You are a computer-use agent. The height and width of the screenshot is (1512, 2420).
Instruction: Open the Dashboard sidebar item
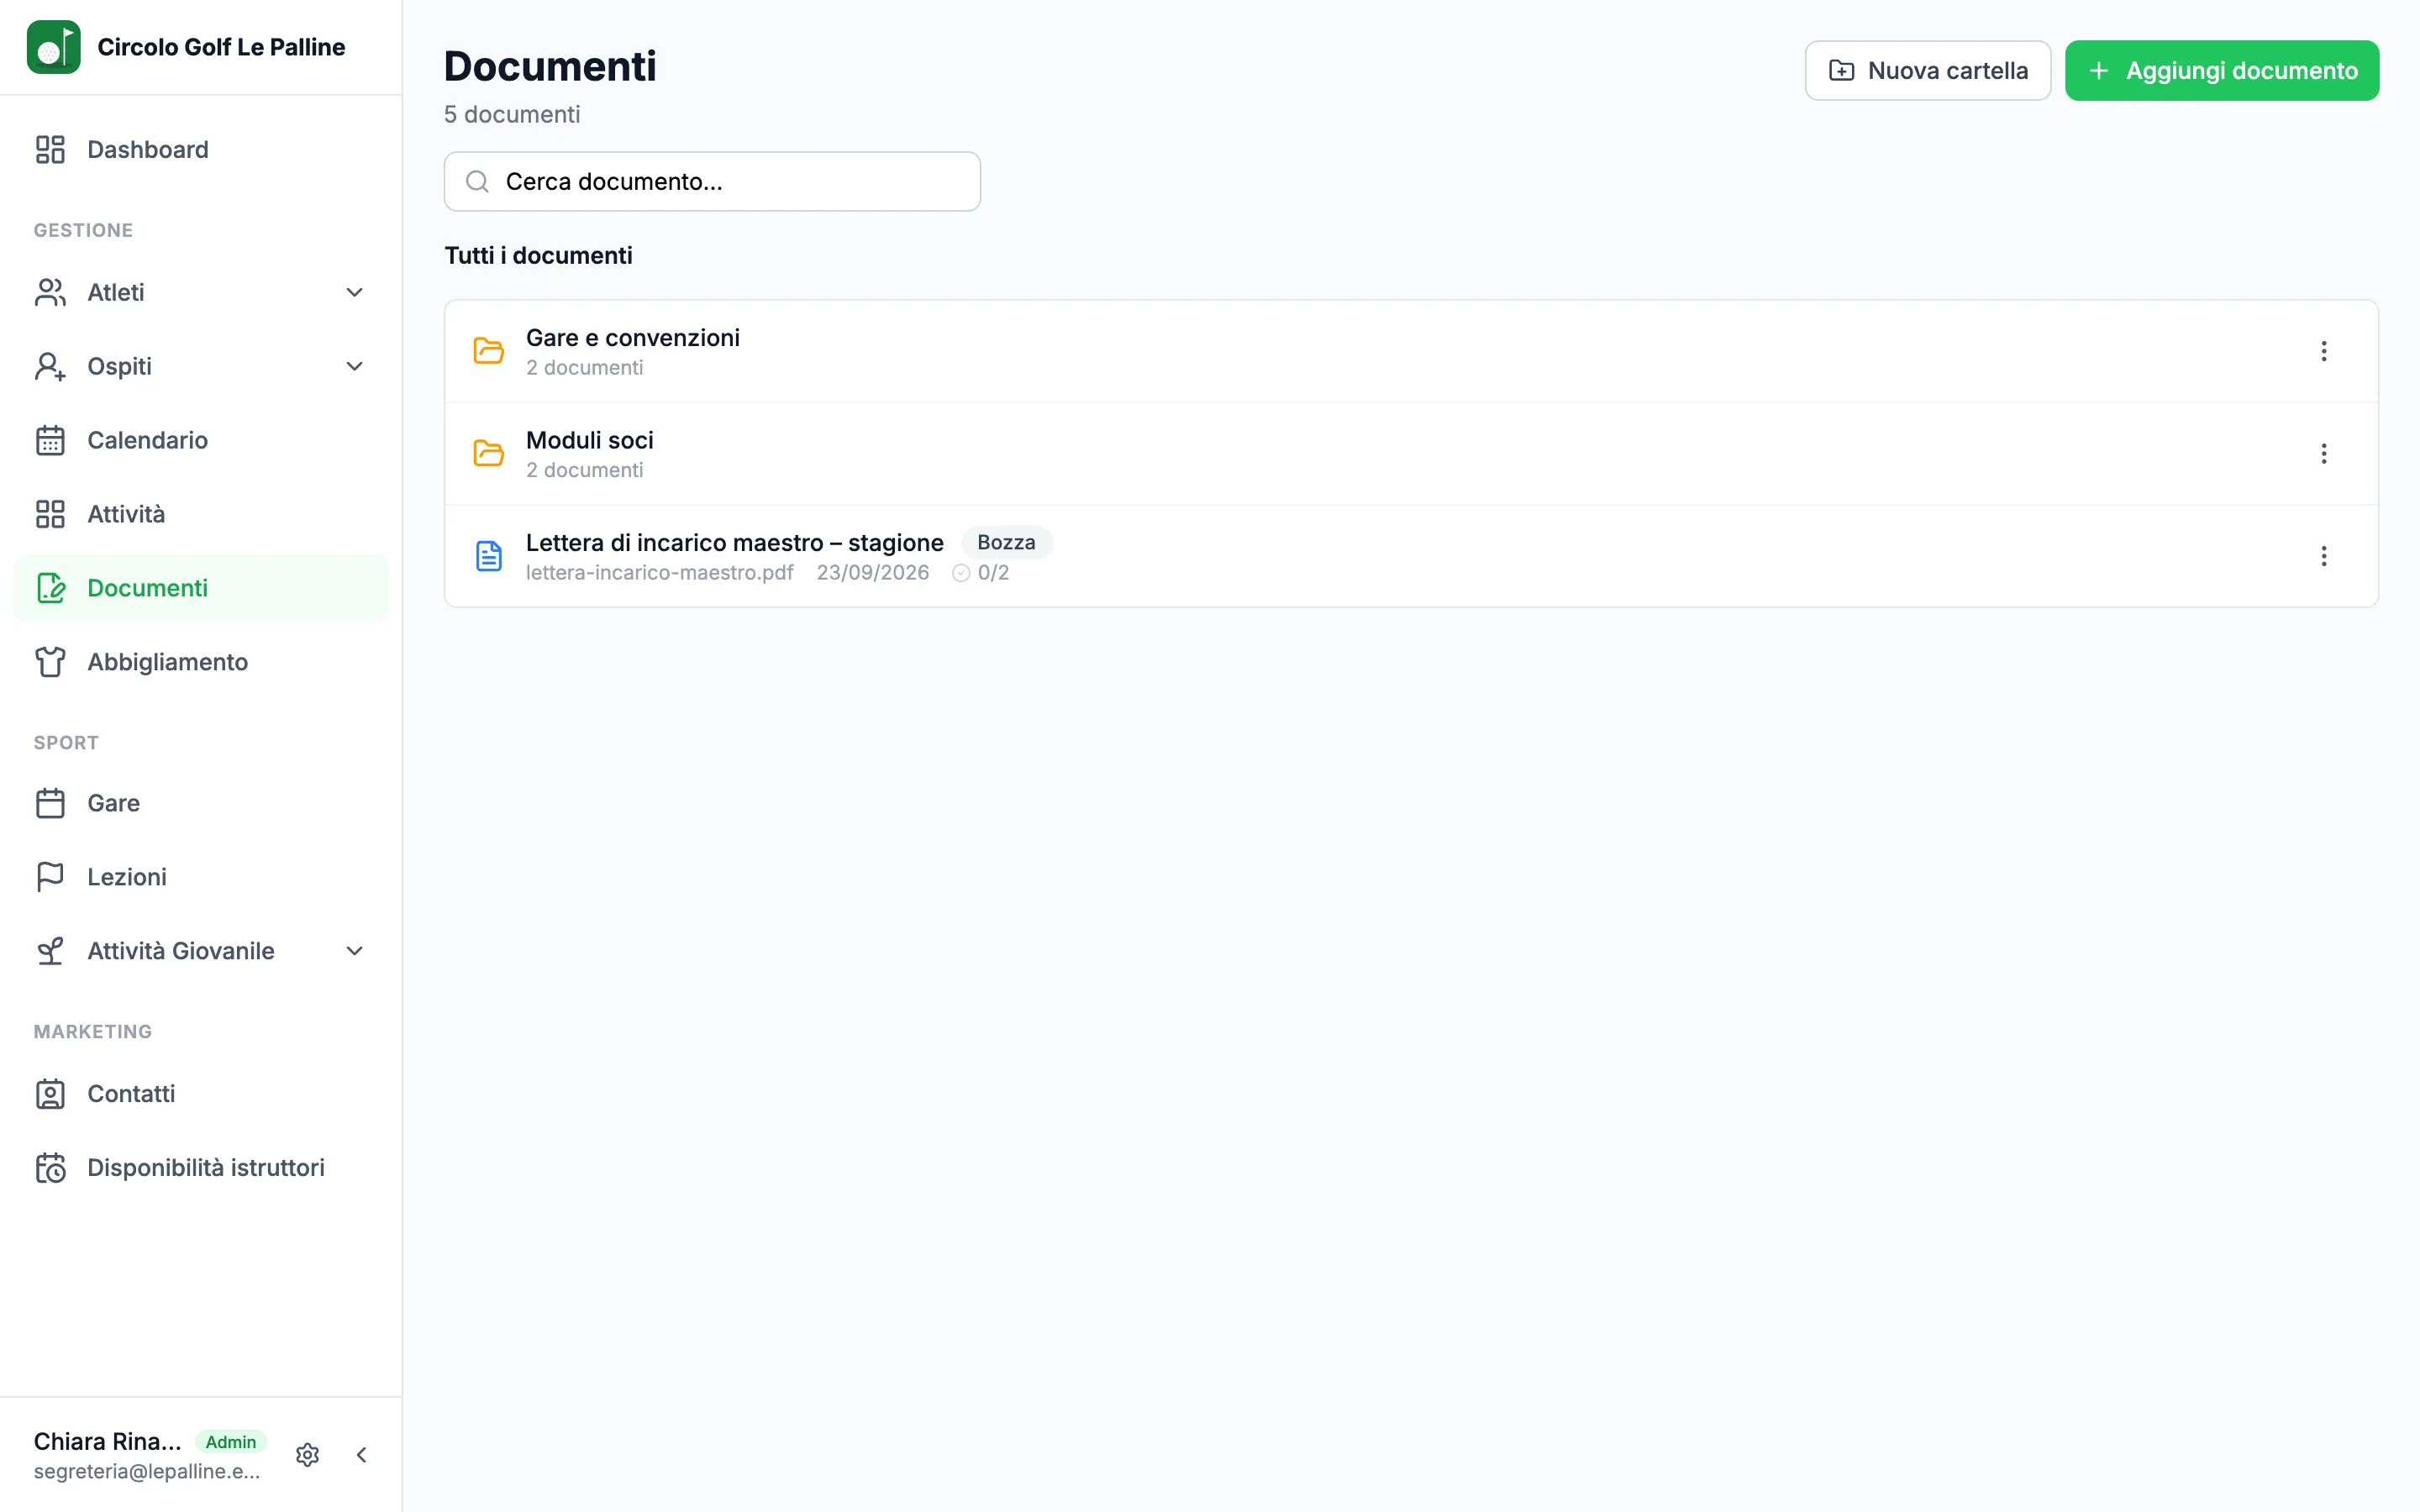(x=200, y=150)
